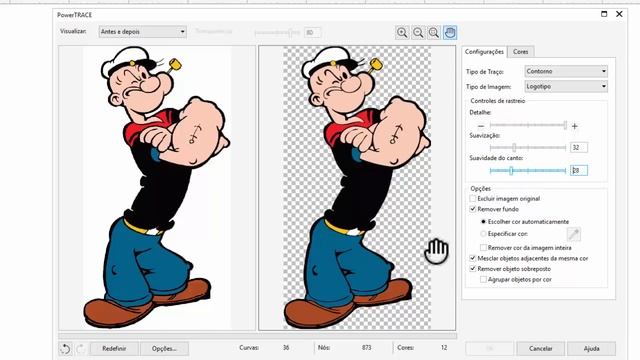Open the Tipo de Imagem dropdown

pos(566,87)
